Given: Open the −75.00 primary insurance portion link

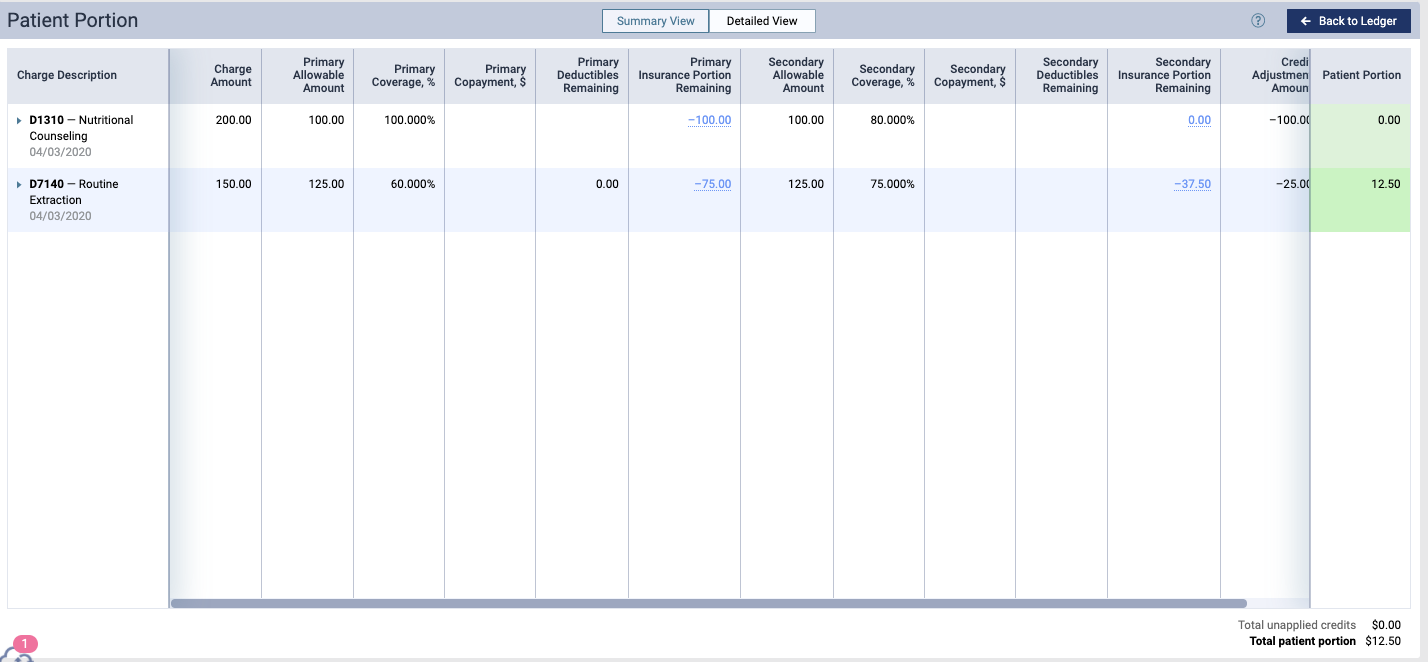Looking at the screenshot, I should pyautogui.click(x=712, y=184).
